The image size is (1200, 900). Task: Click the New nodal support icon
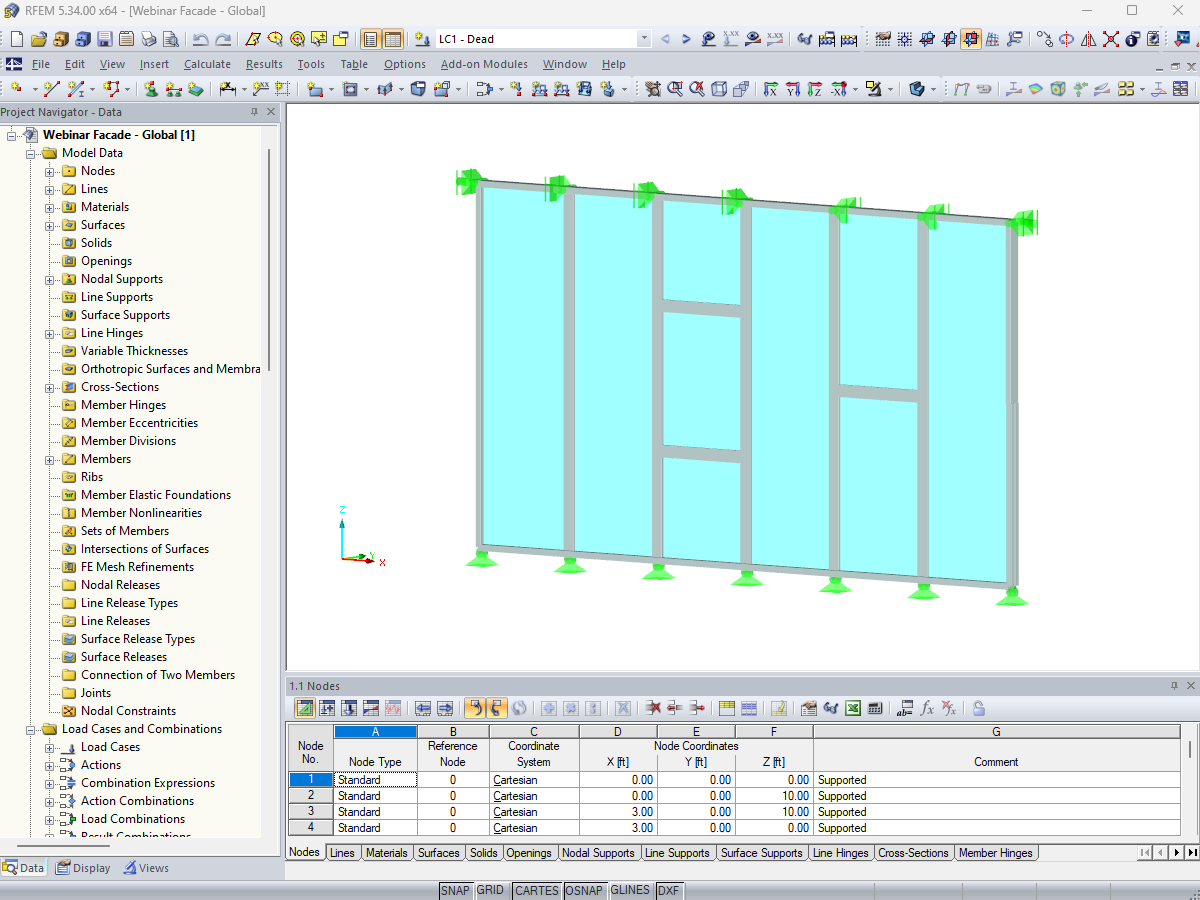tap(150, 89)
